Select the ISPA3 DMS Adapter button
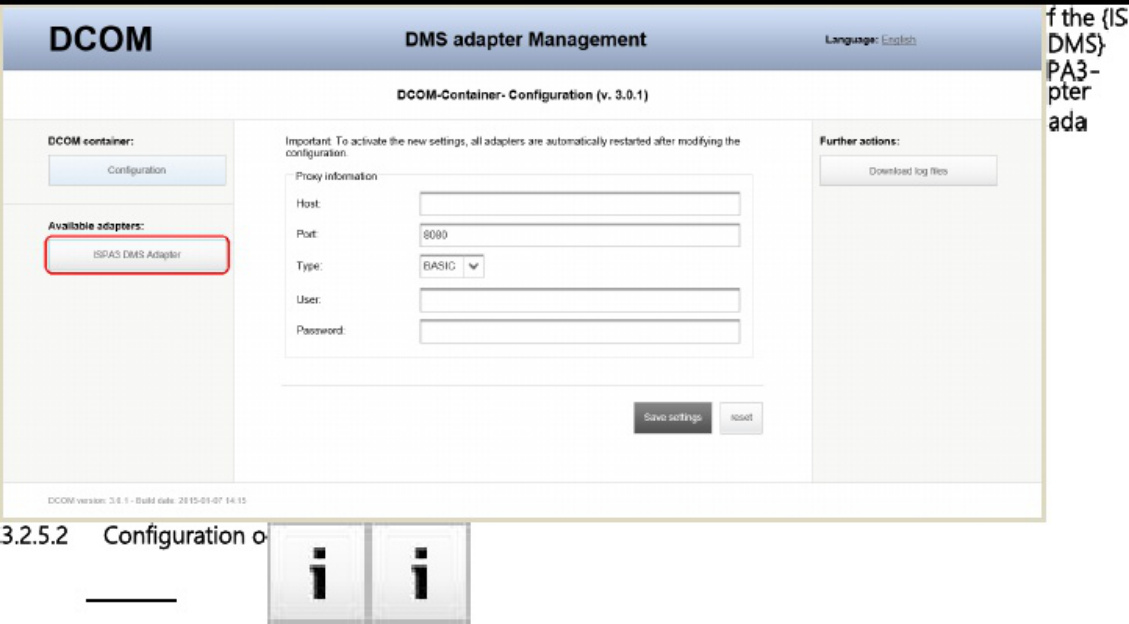The width and height of the screenshot is (1129, 624). 137,255
